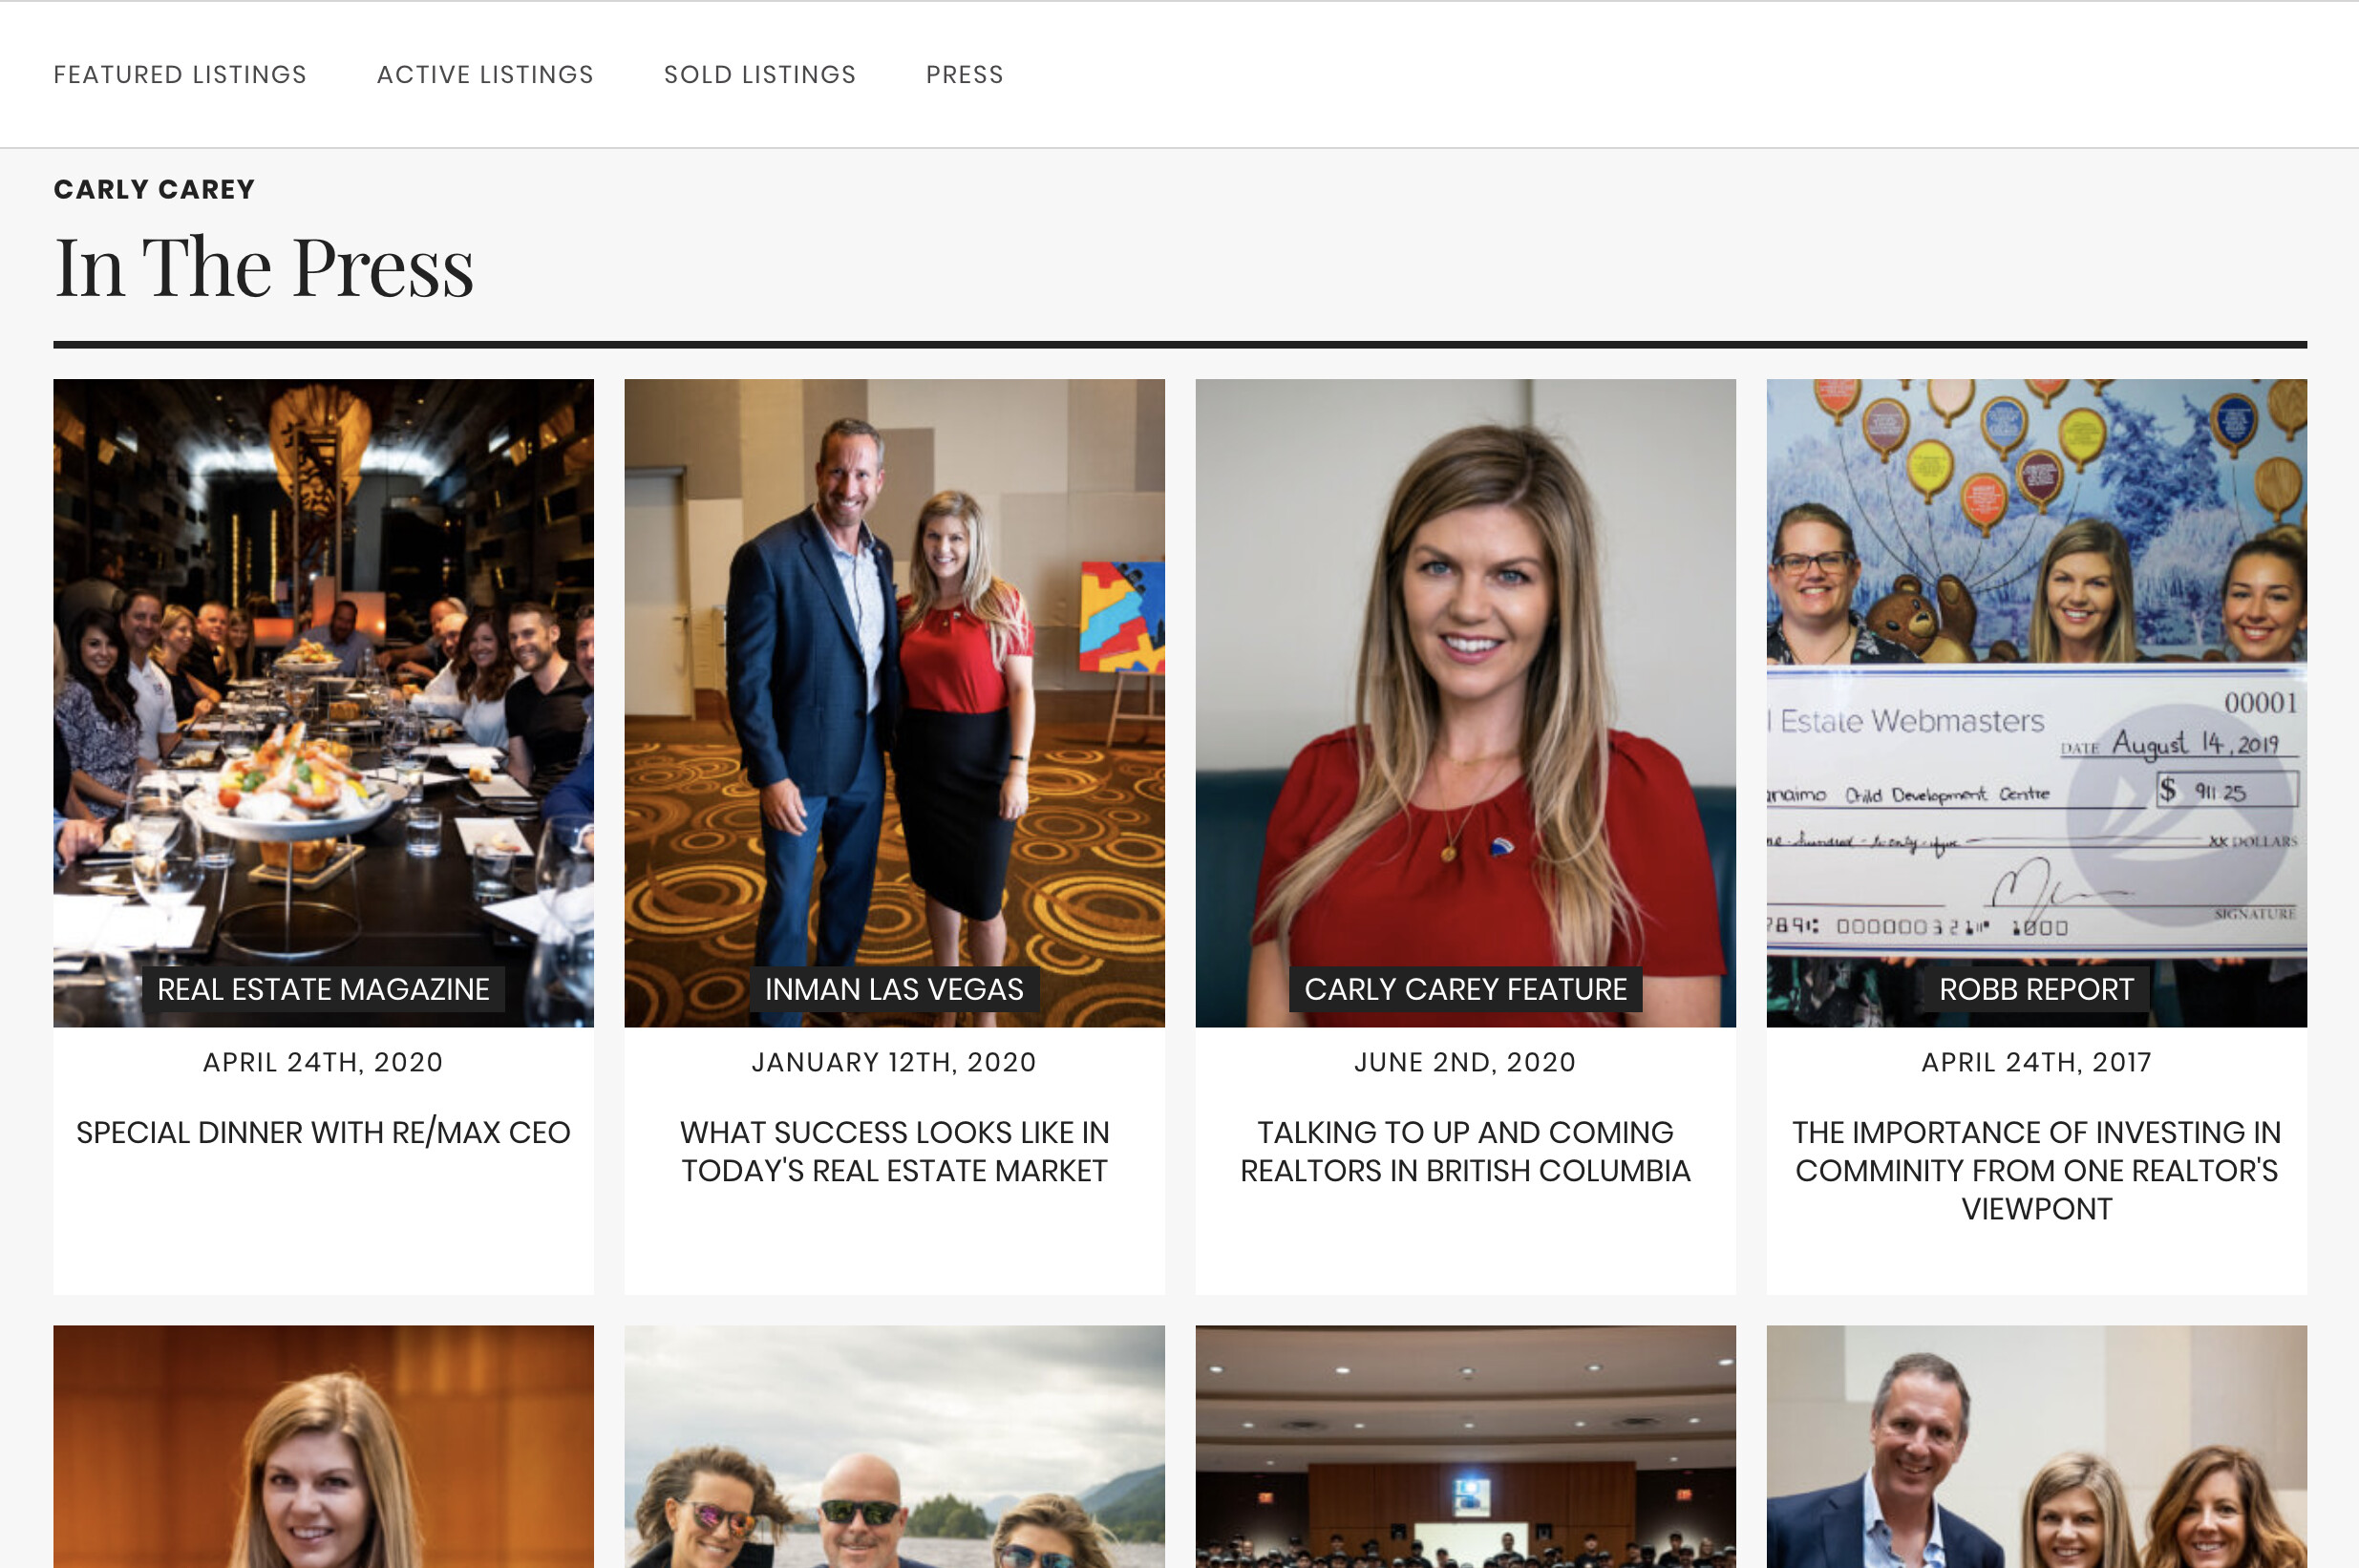Screen dimensions: 2359x1568
Task: Click the Inman Las Vegas photo
Action: [894, 702]
